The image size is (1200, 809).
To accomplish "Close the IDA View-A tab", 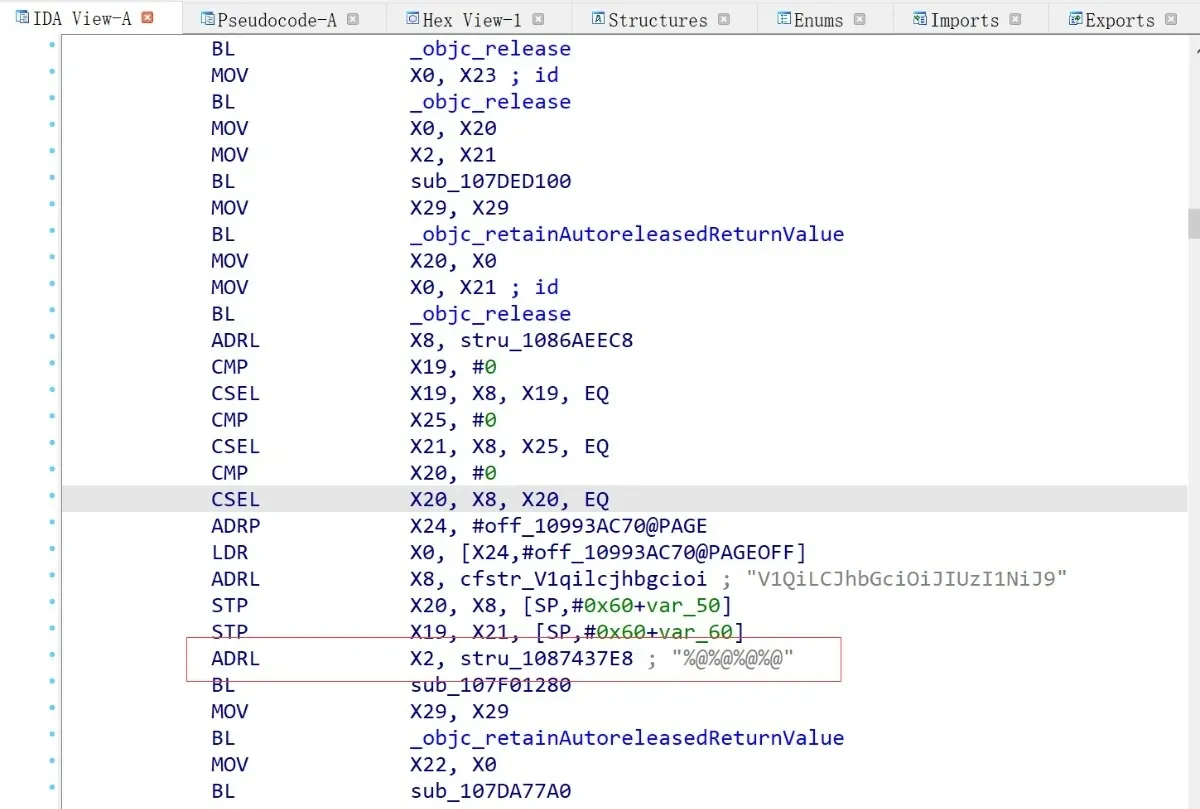I will coord(148,18).
